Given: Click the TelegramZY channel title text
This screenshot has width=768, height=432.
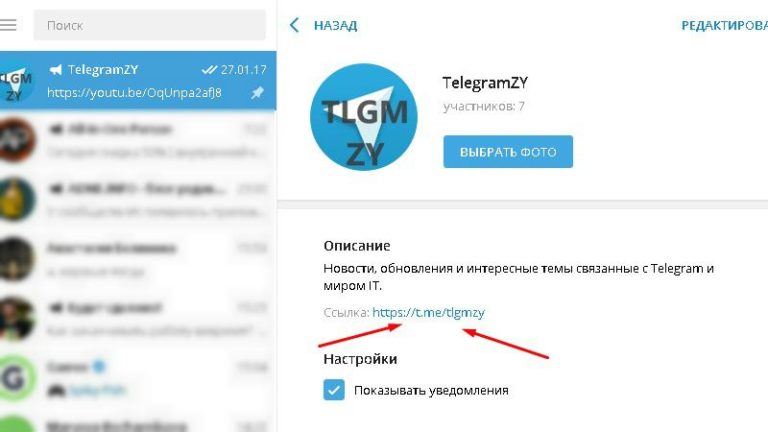Looking at the screenshot, I should coord(485,83).
